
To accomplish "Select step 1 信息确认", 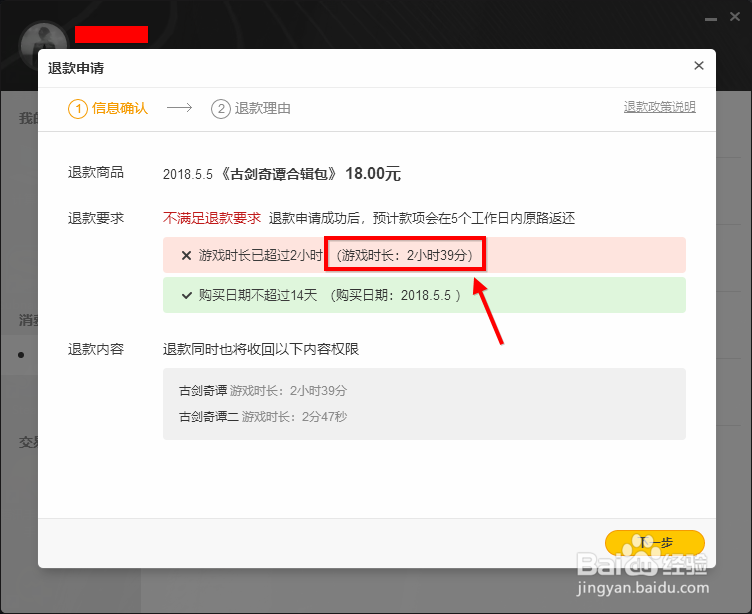I will tap(108, 108).
